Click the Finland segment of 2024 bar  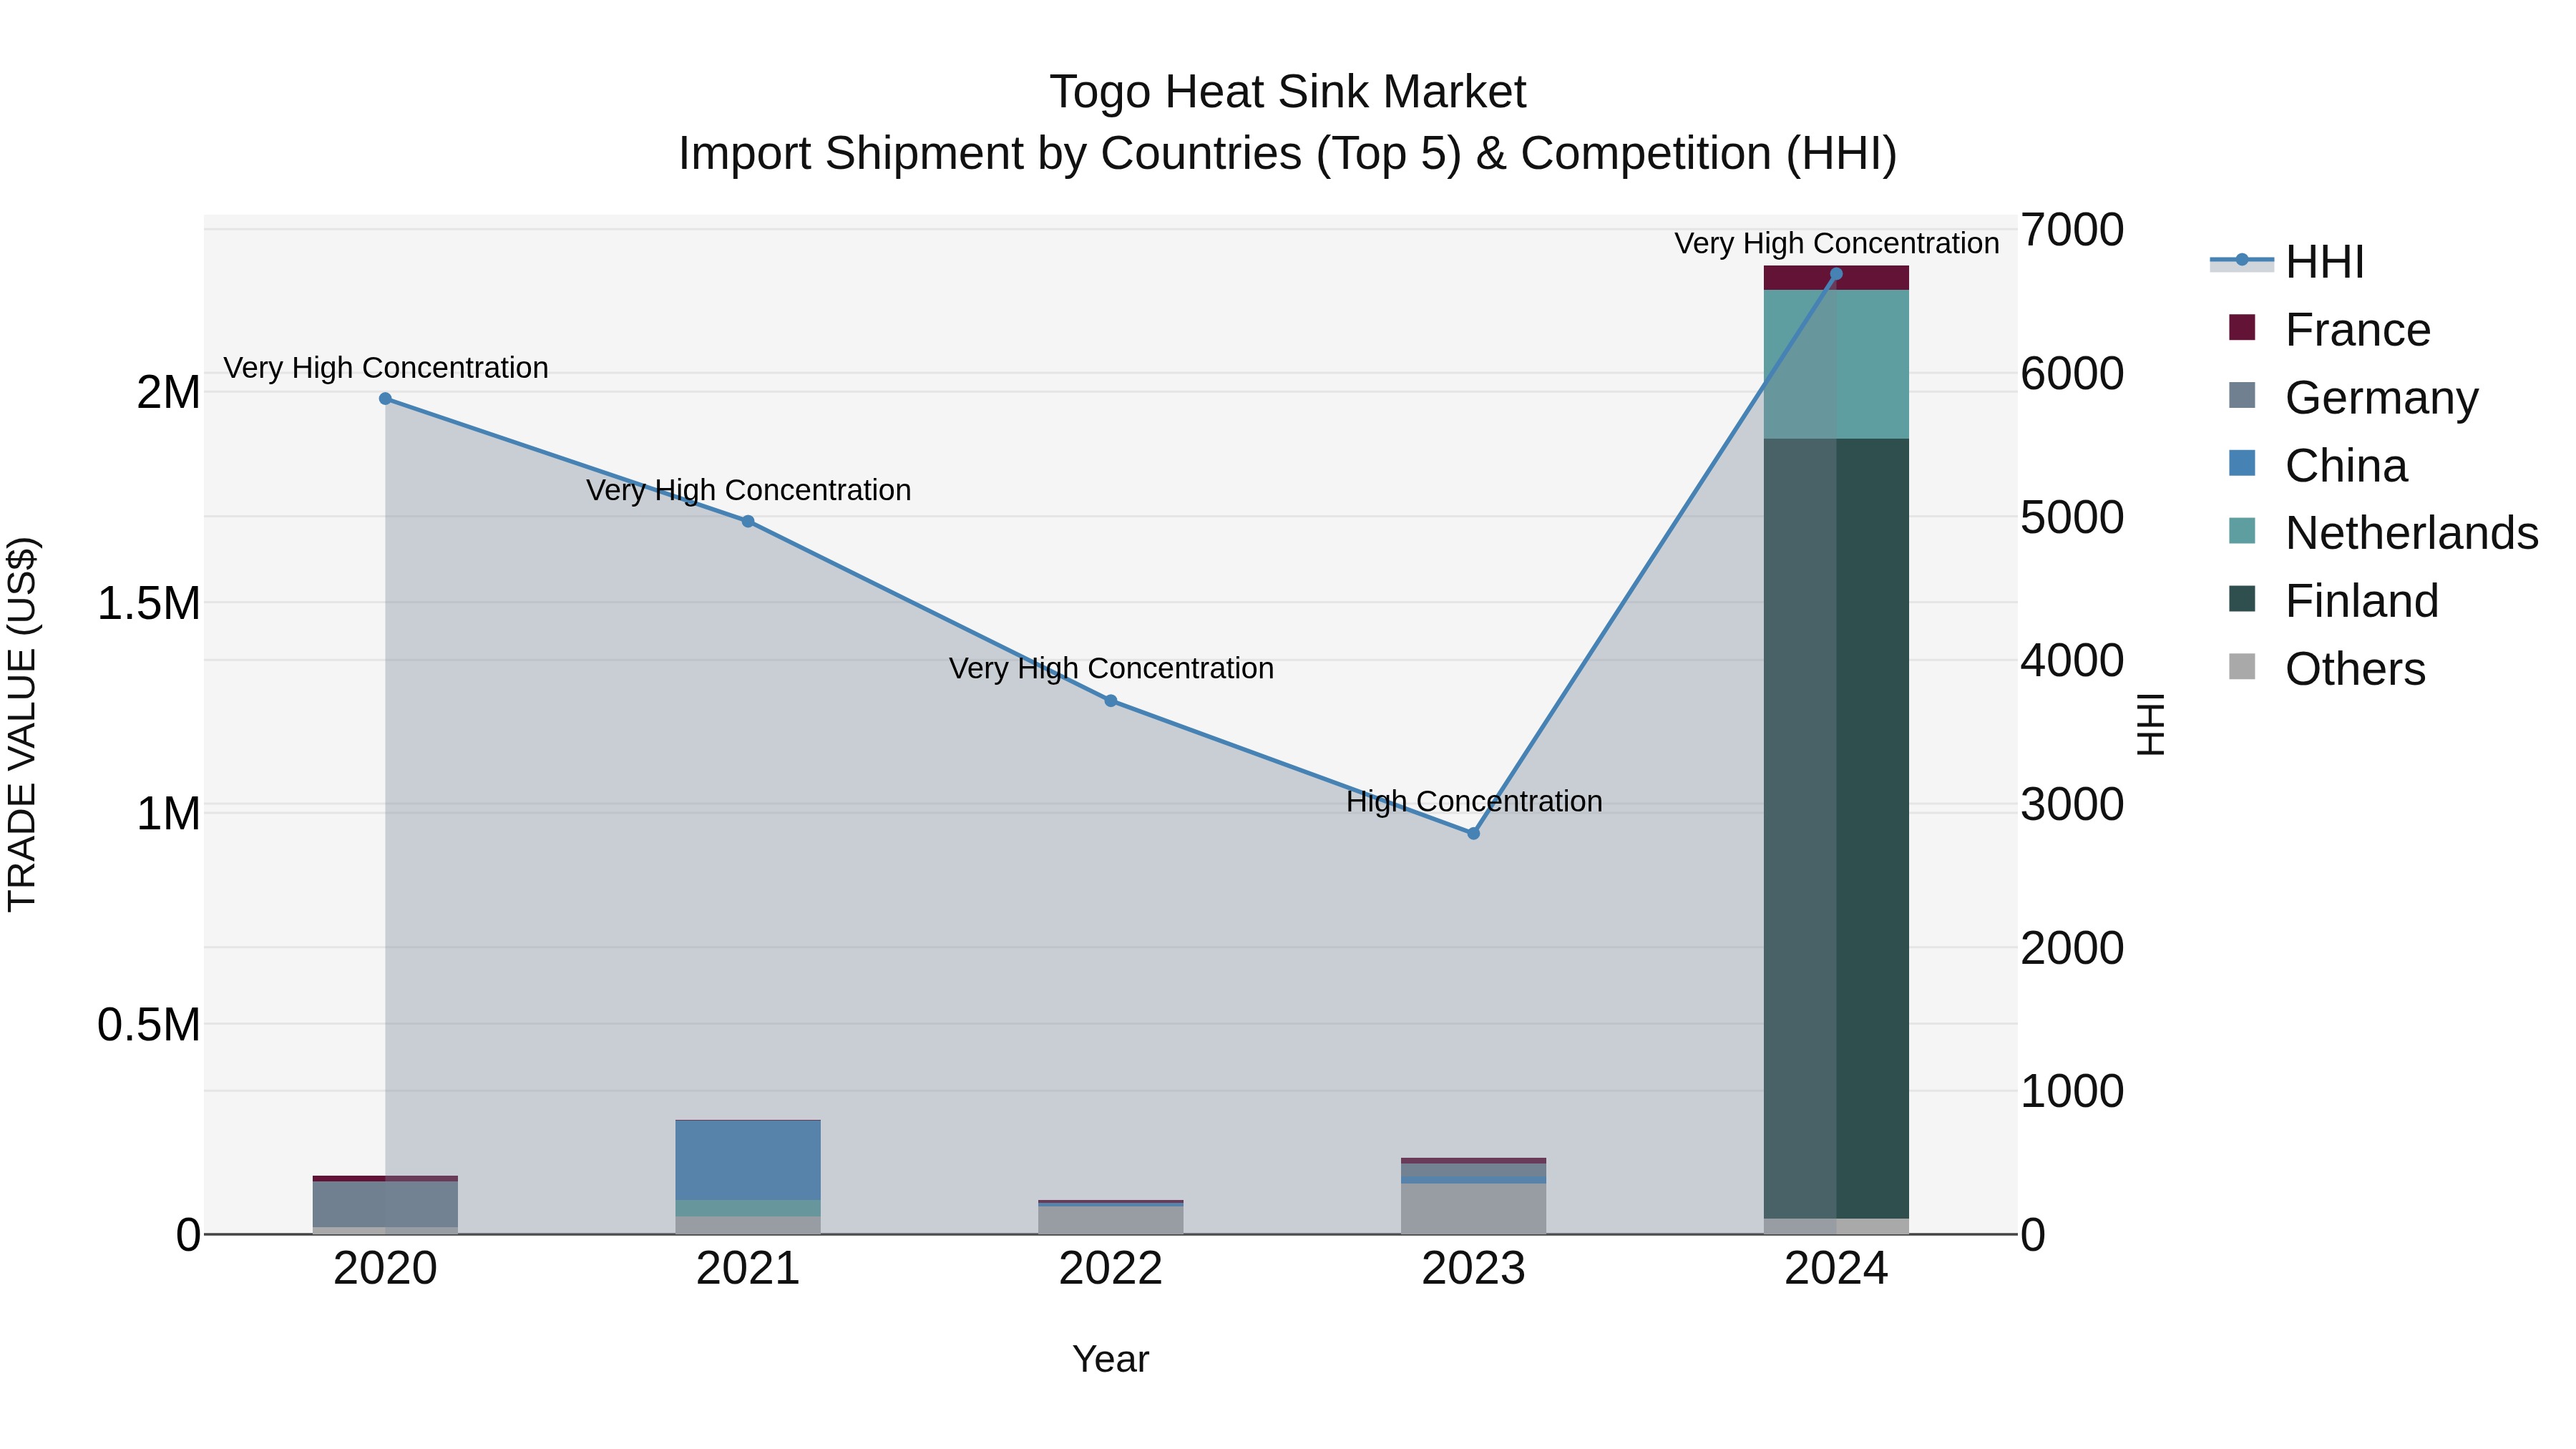click(x=1836, y=828)
